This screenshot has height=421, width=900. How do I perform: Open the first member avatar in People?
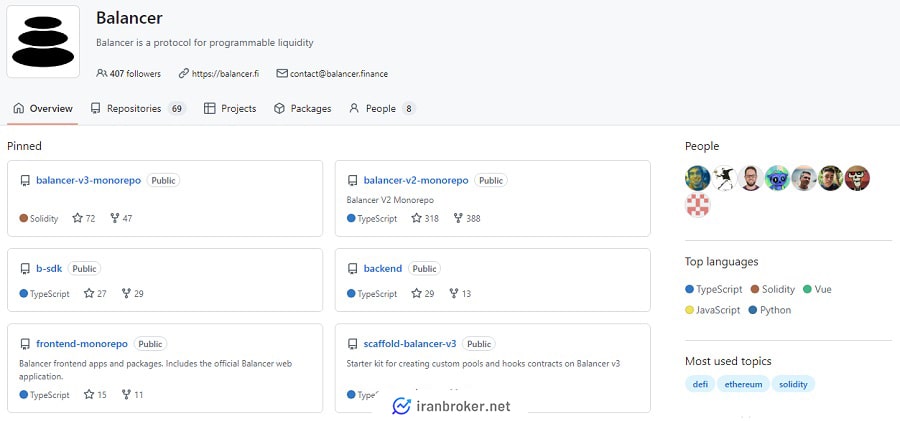pos(697,178)
